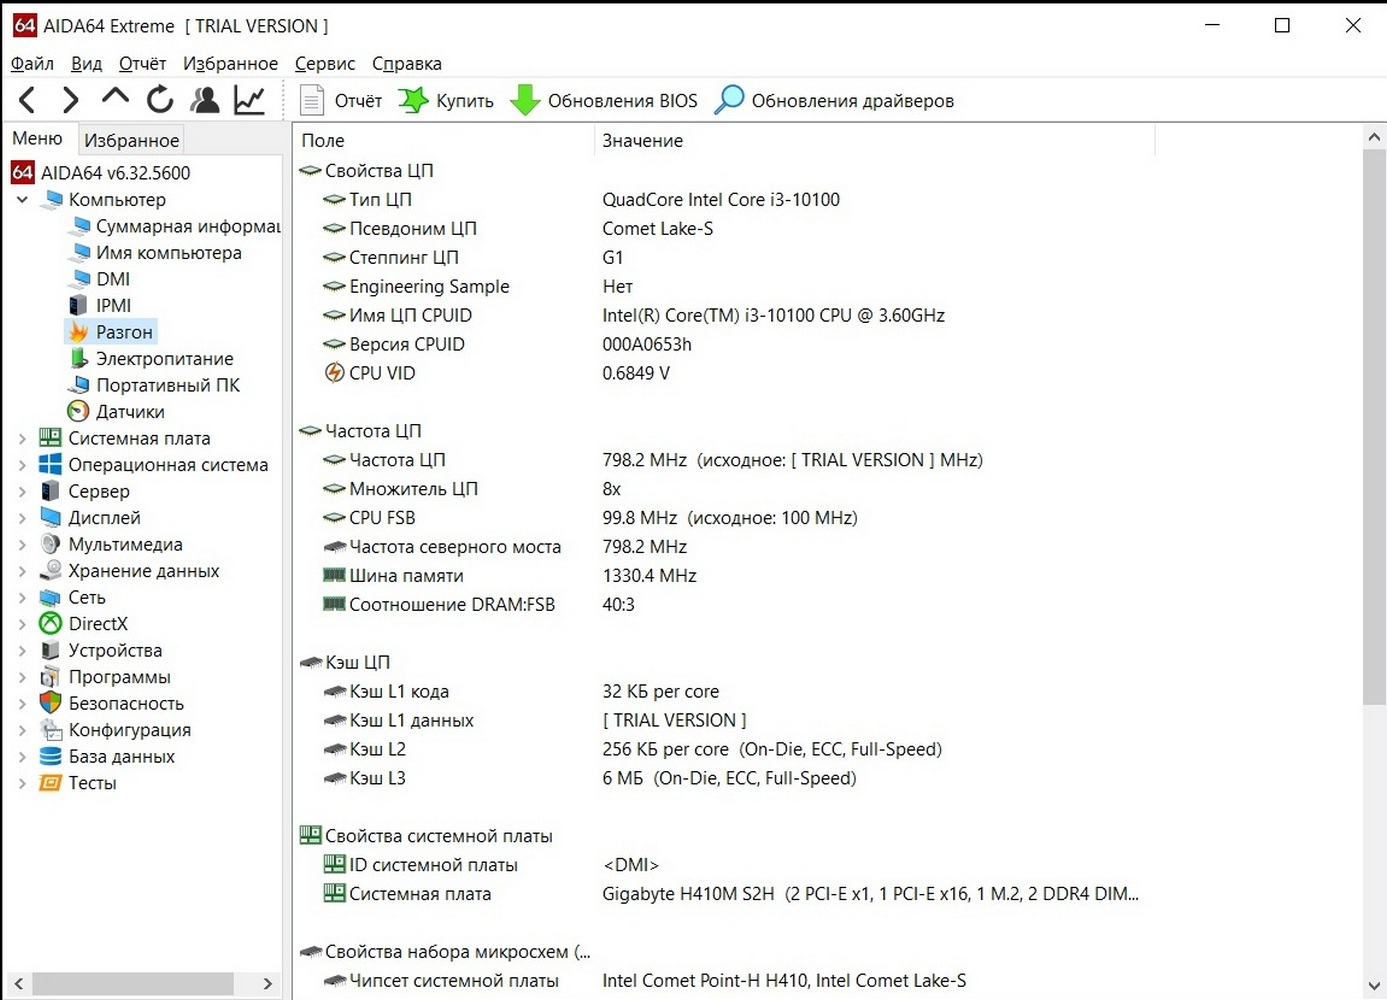Click the Поле column header
1387x1000 pixels.
coord(444,140)
